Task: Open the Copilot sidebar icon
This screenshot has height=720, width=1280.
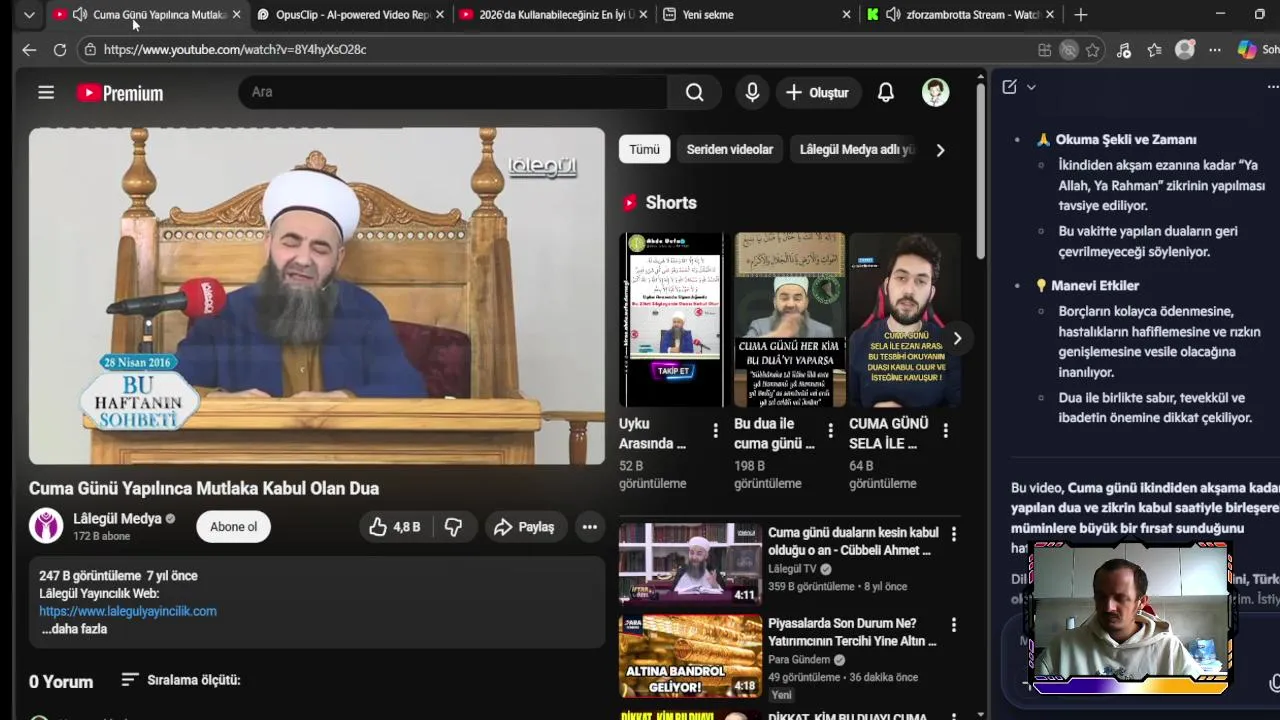Action: pos(1247,50)
